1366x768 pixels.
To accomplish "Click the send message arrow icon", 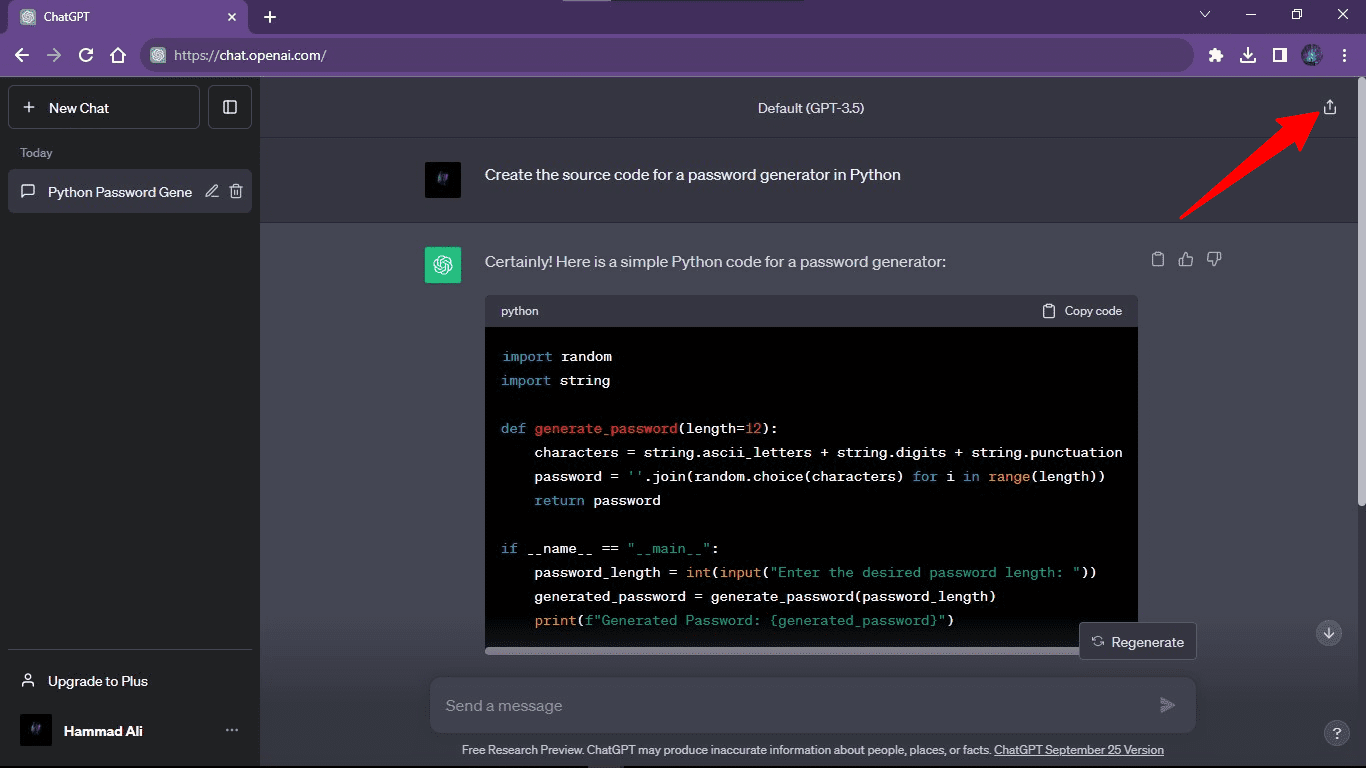I will pyautogui.click(x=1167, y=706).
